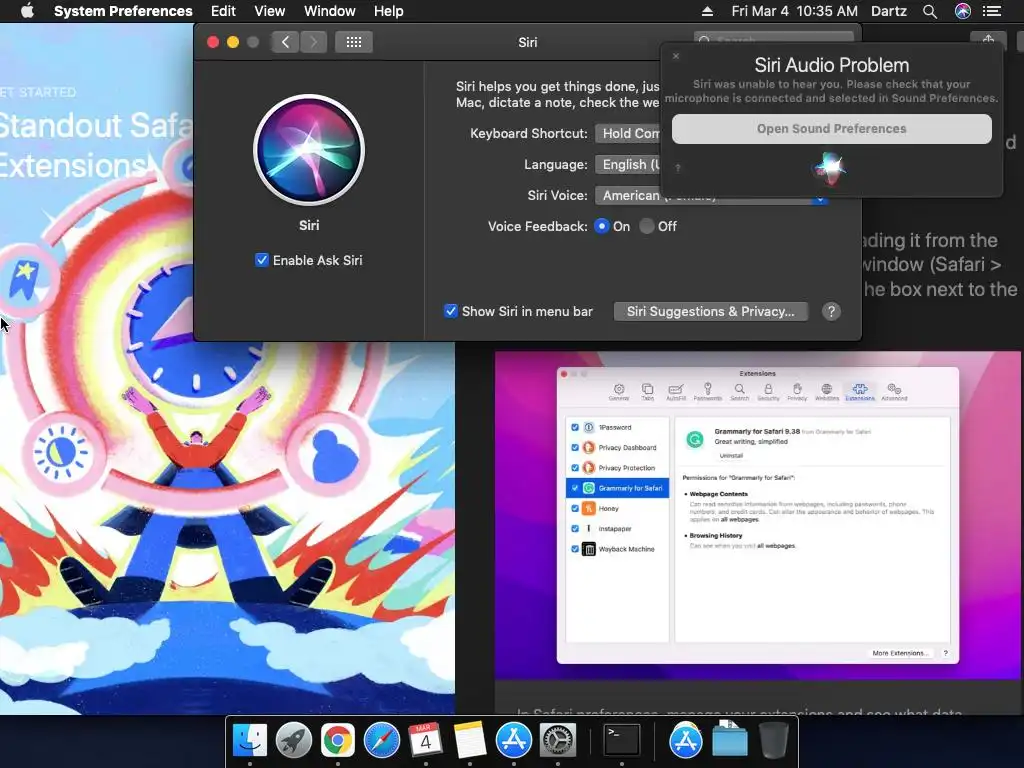
Task: Set Voice Feedback to Off
Action: [647, 226]
